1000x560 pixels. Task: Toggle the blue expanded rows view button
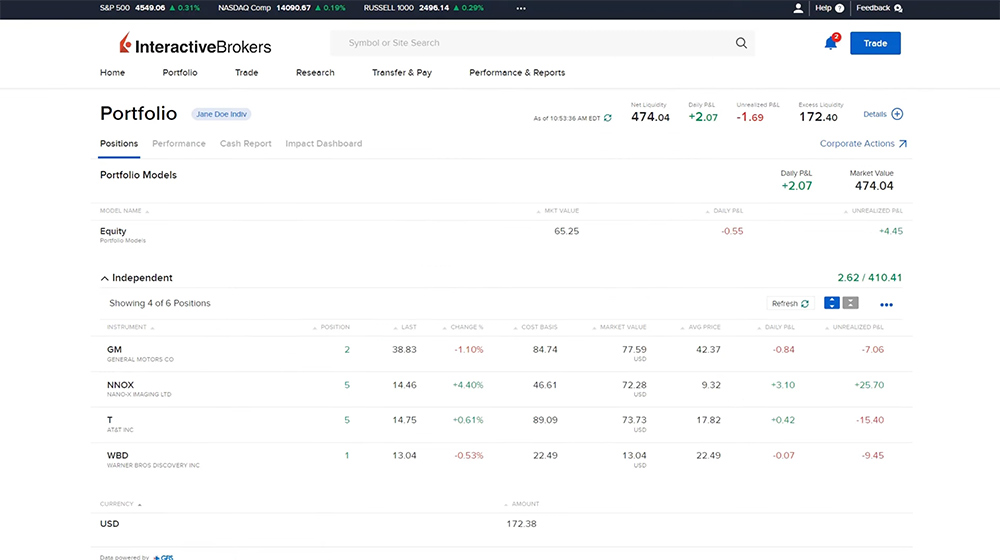[832, 303]
